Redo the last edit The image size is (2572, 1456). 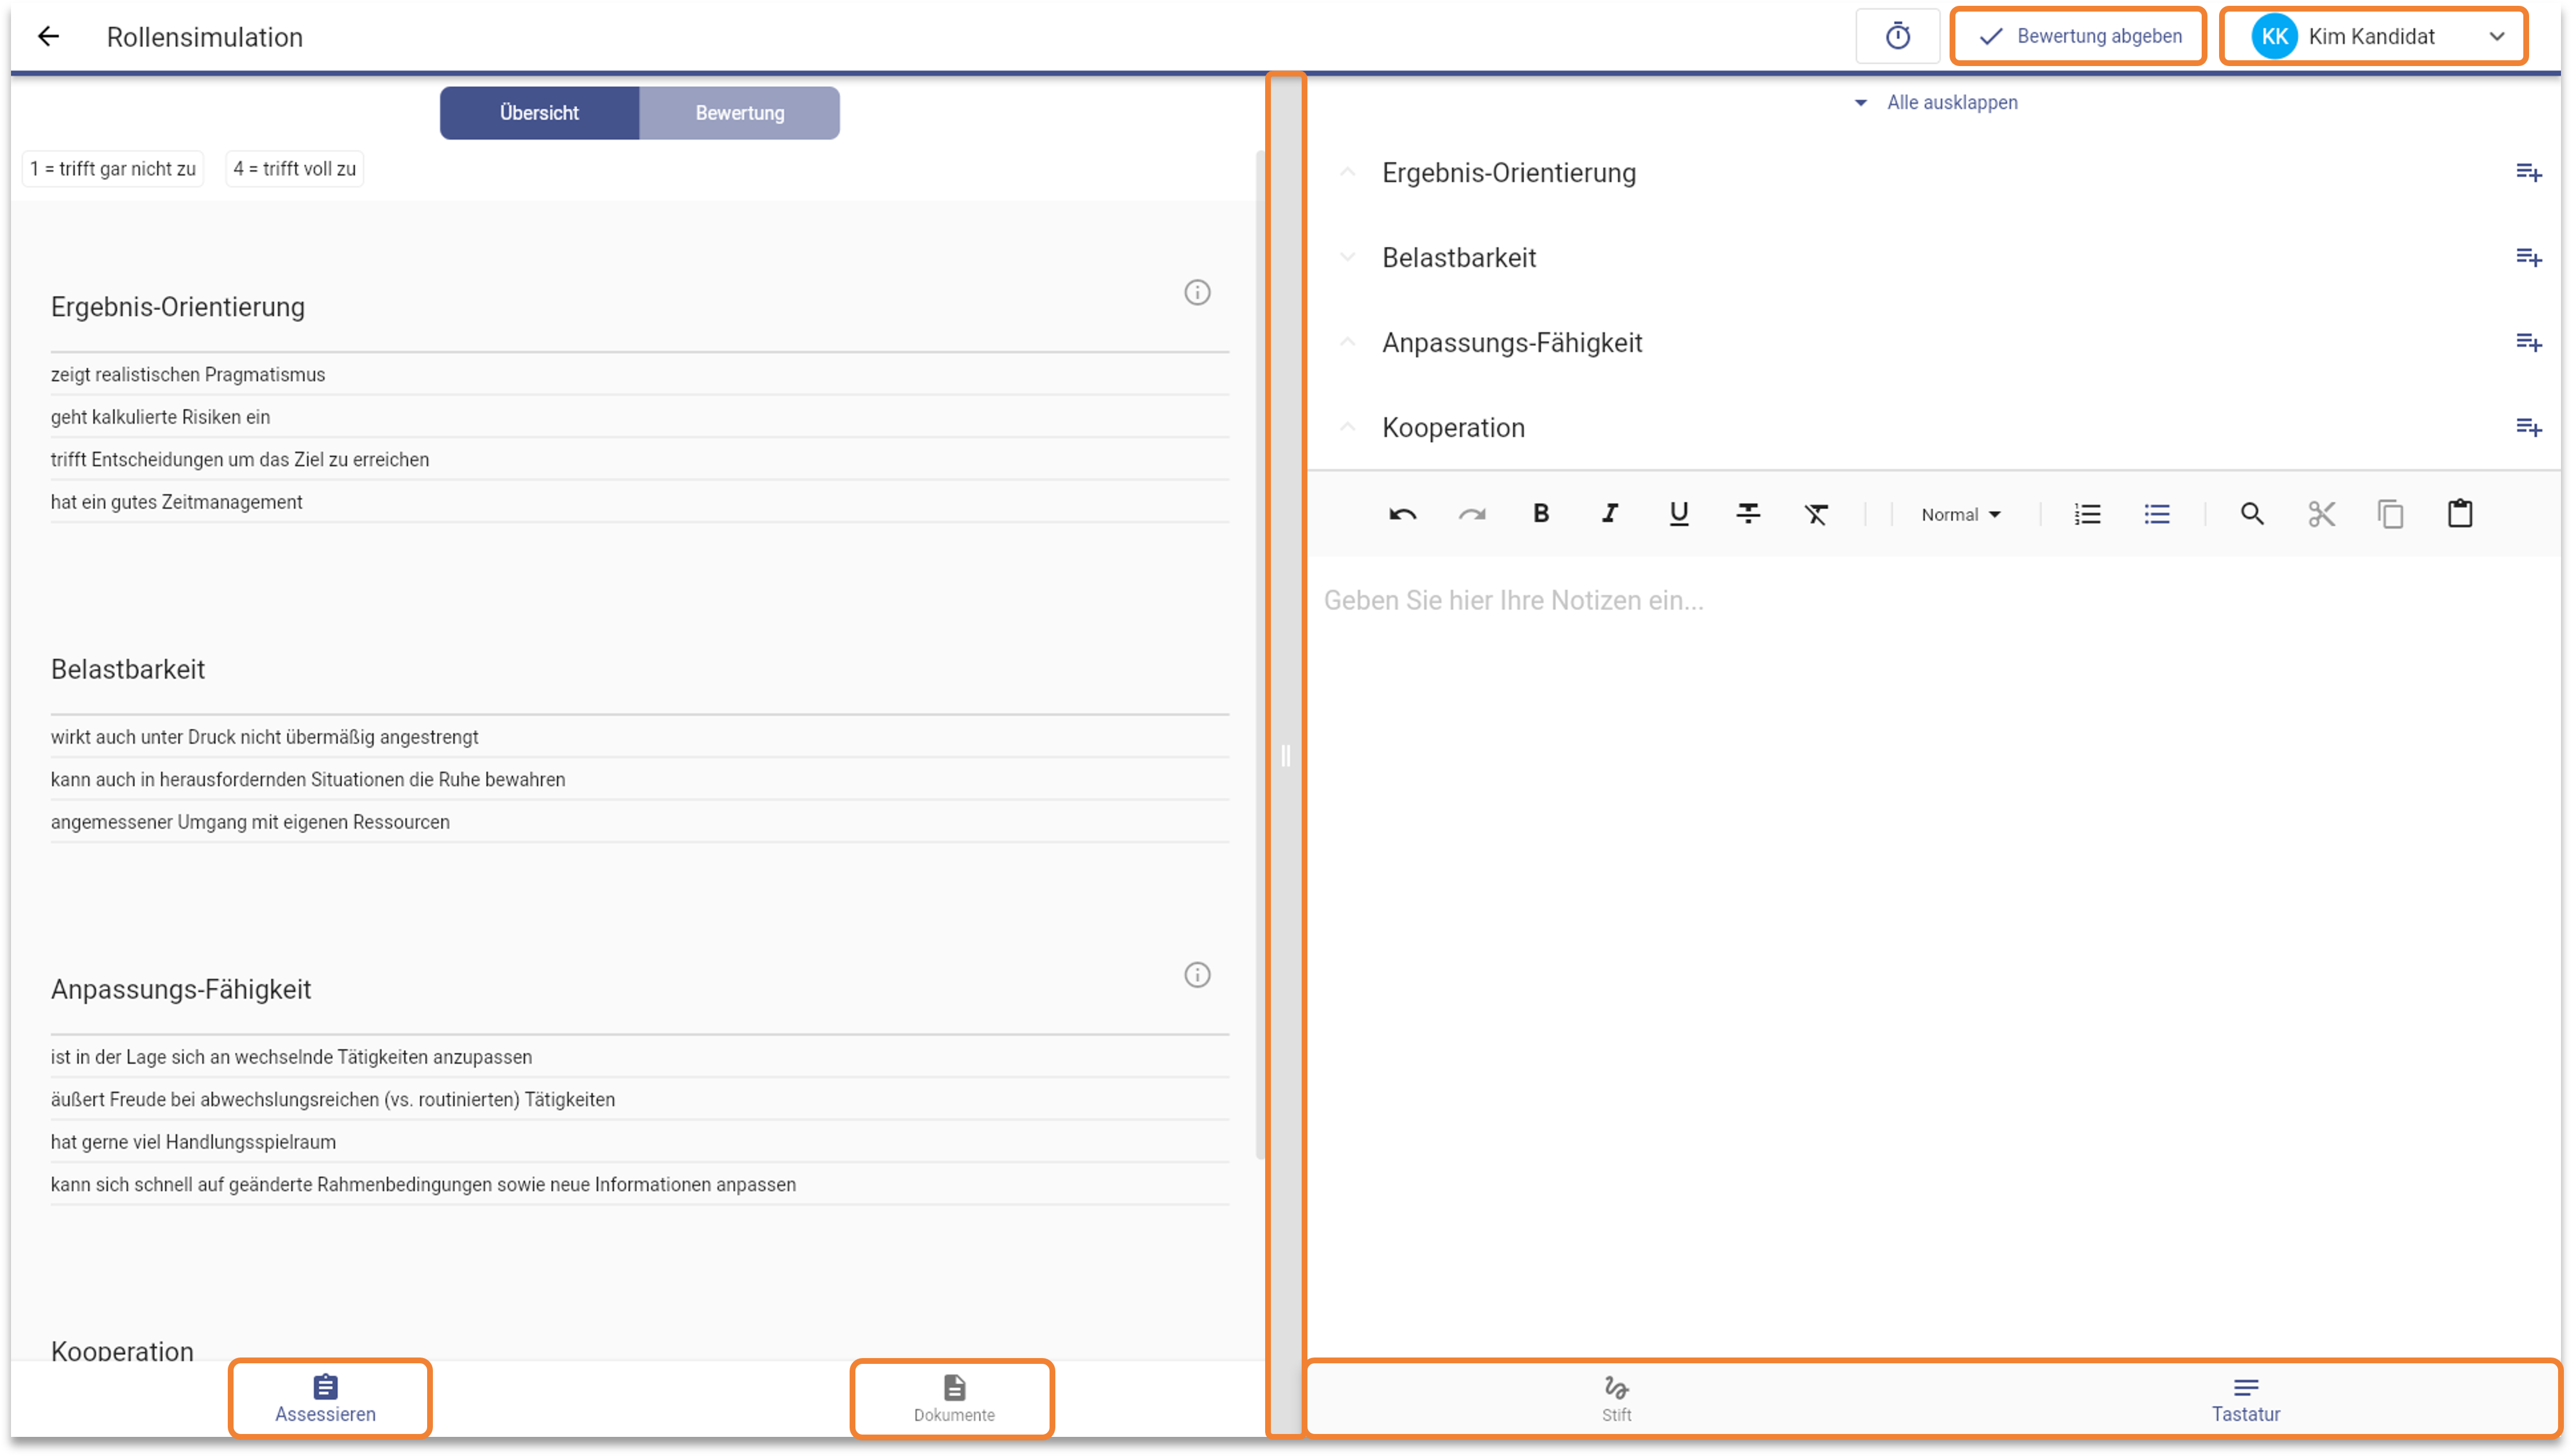click(1471, 514)
